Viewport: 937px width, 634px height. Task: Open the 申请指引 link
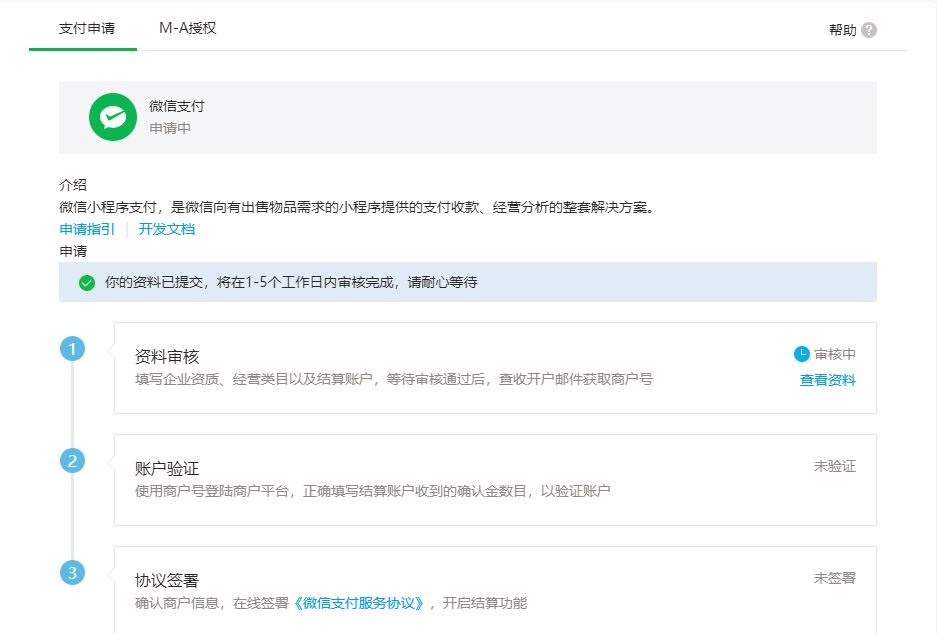[87, 229]
